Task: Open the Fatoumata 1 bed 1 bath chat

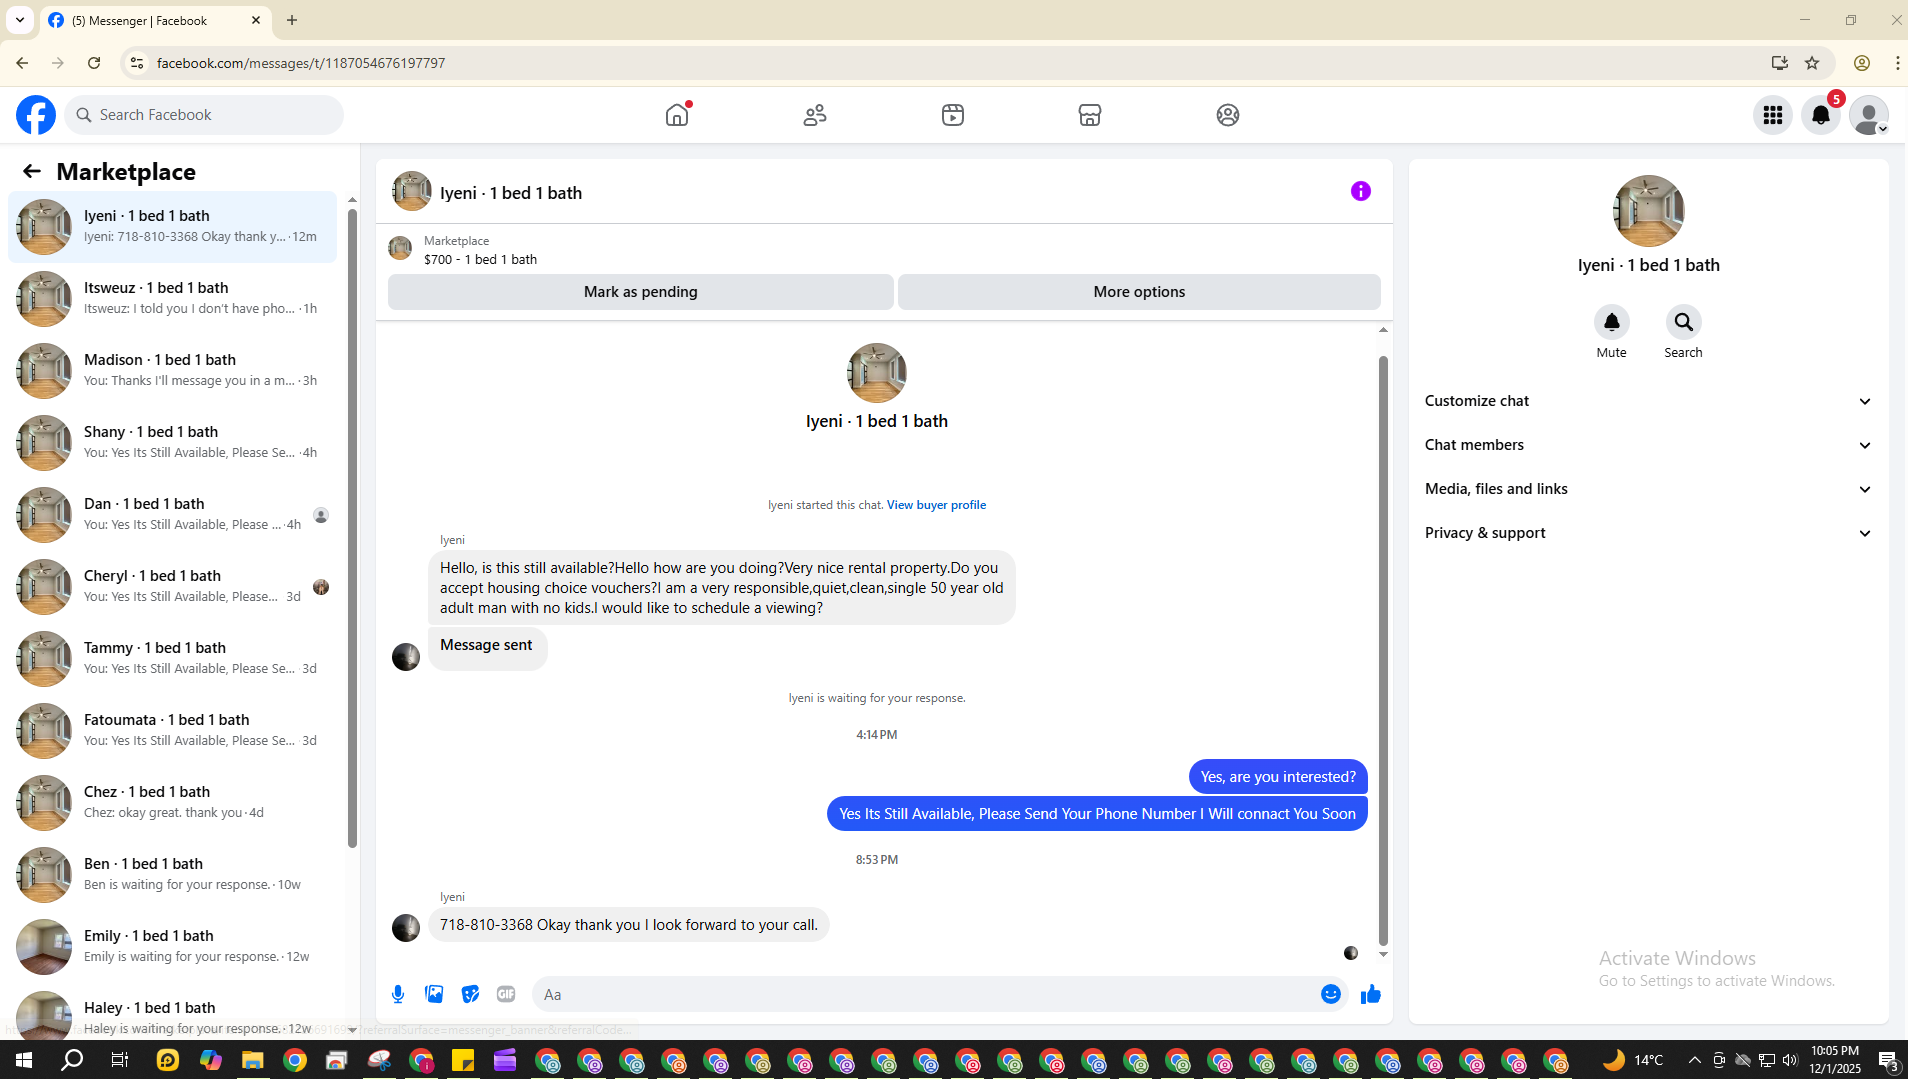Action: (172, 731)
